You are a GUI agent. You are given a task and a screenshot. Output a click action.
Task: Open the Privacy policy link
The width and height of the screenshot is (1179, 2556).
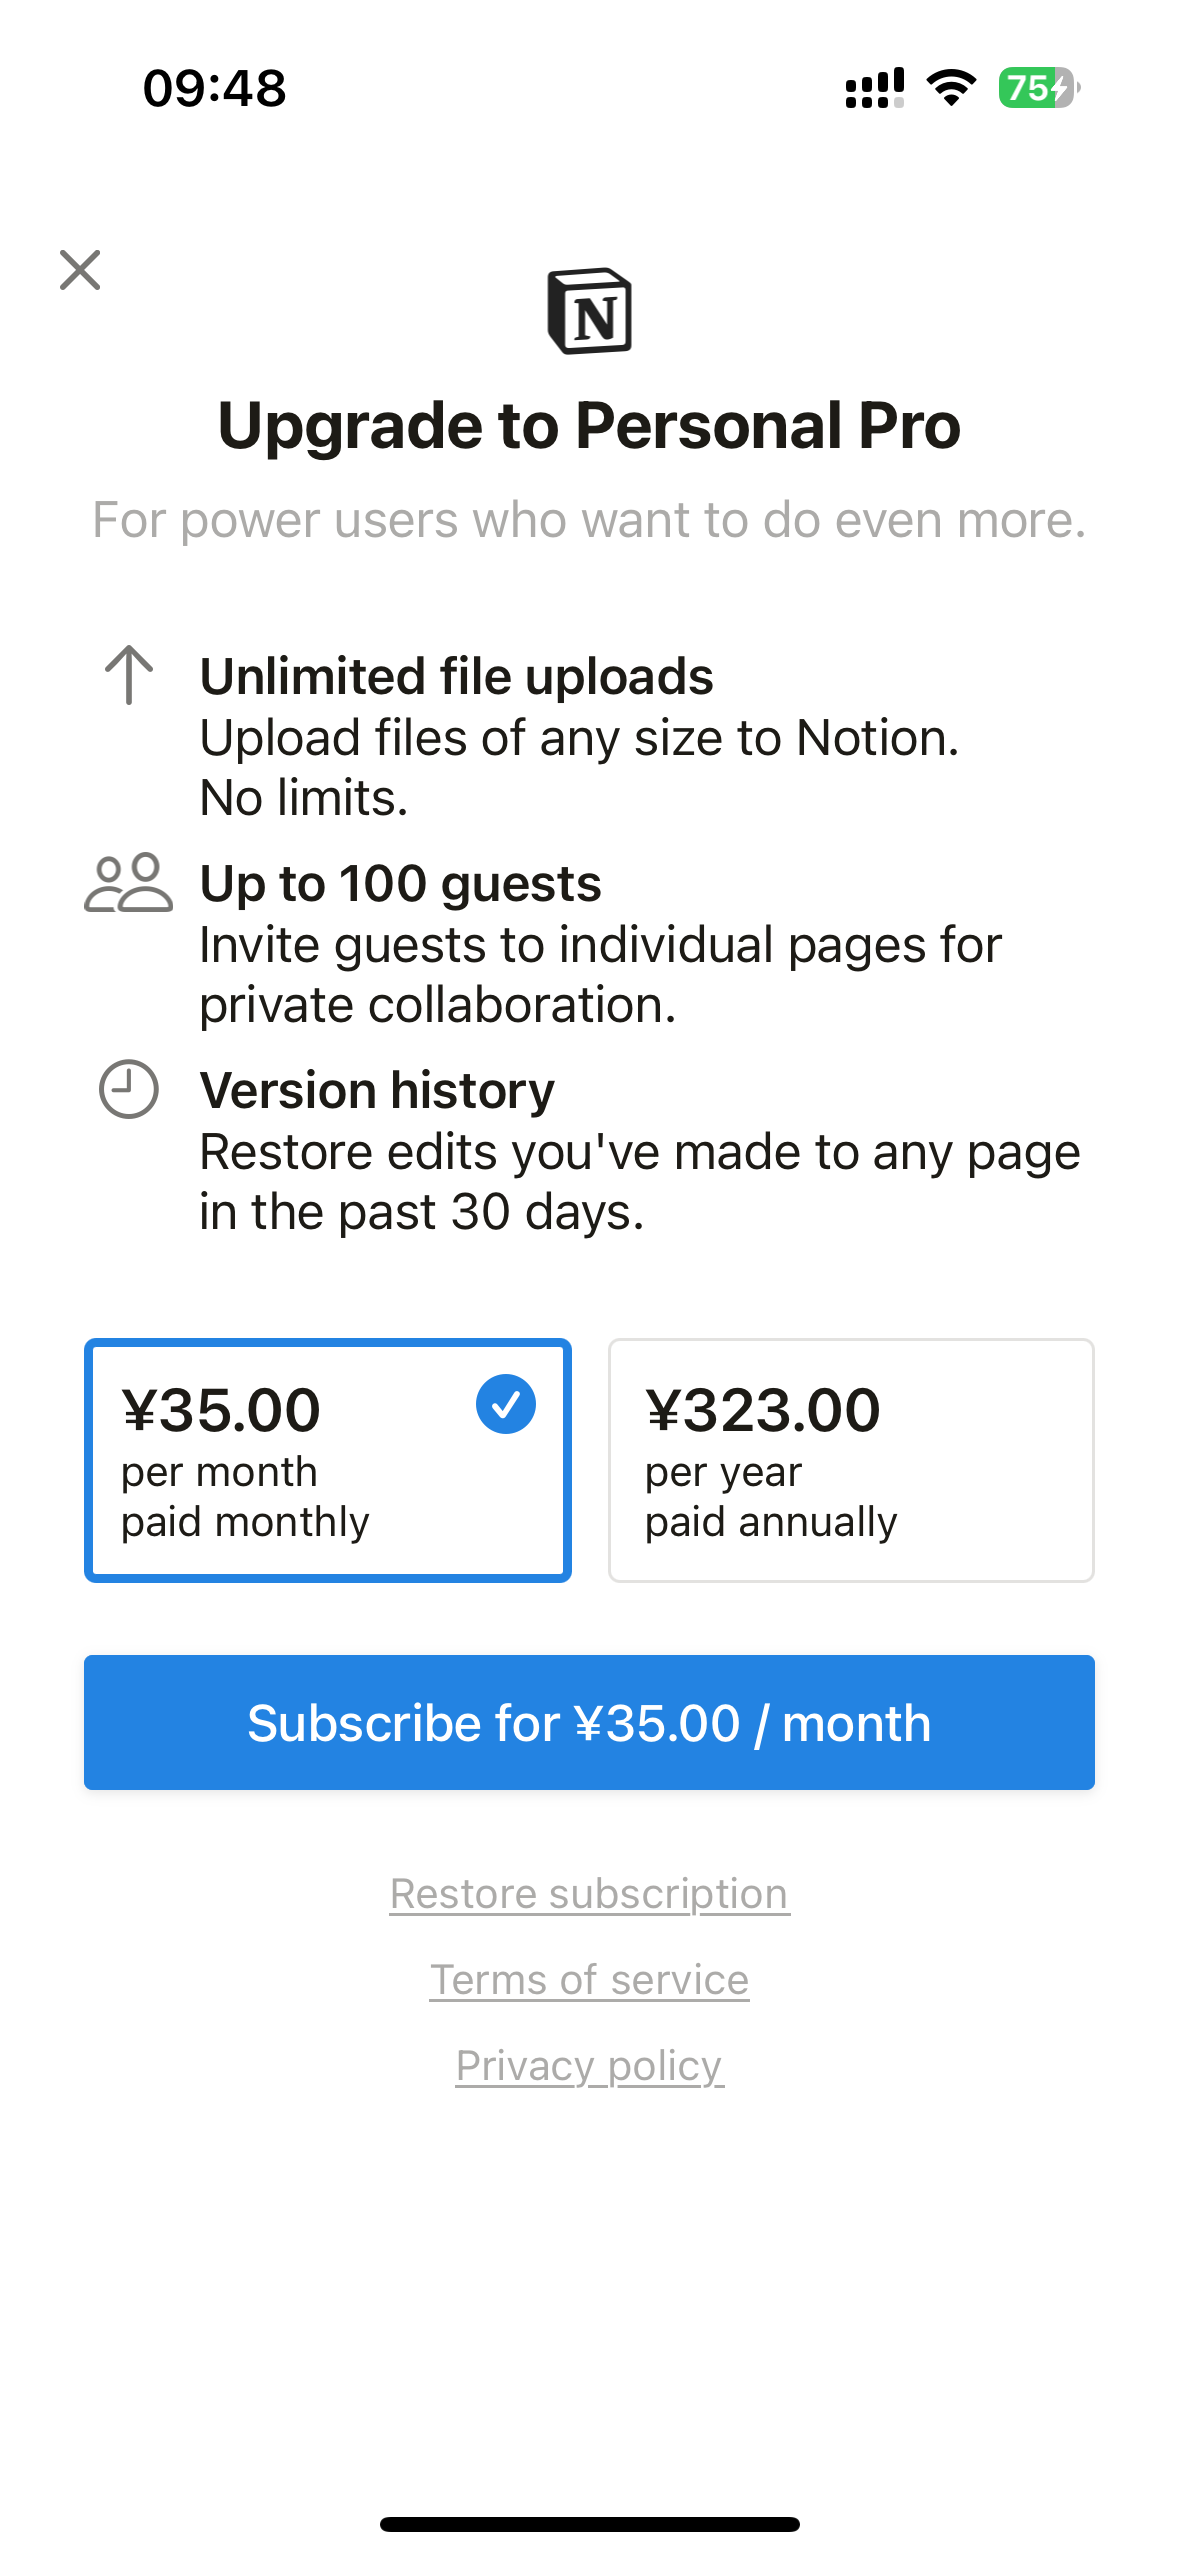point(590,2066)
